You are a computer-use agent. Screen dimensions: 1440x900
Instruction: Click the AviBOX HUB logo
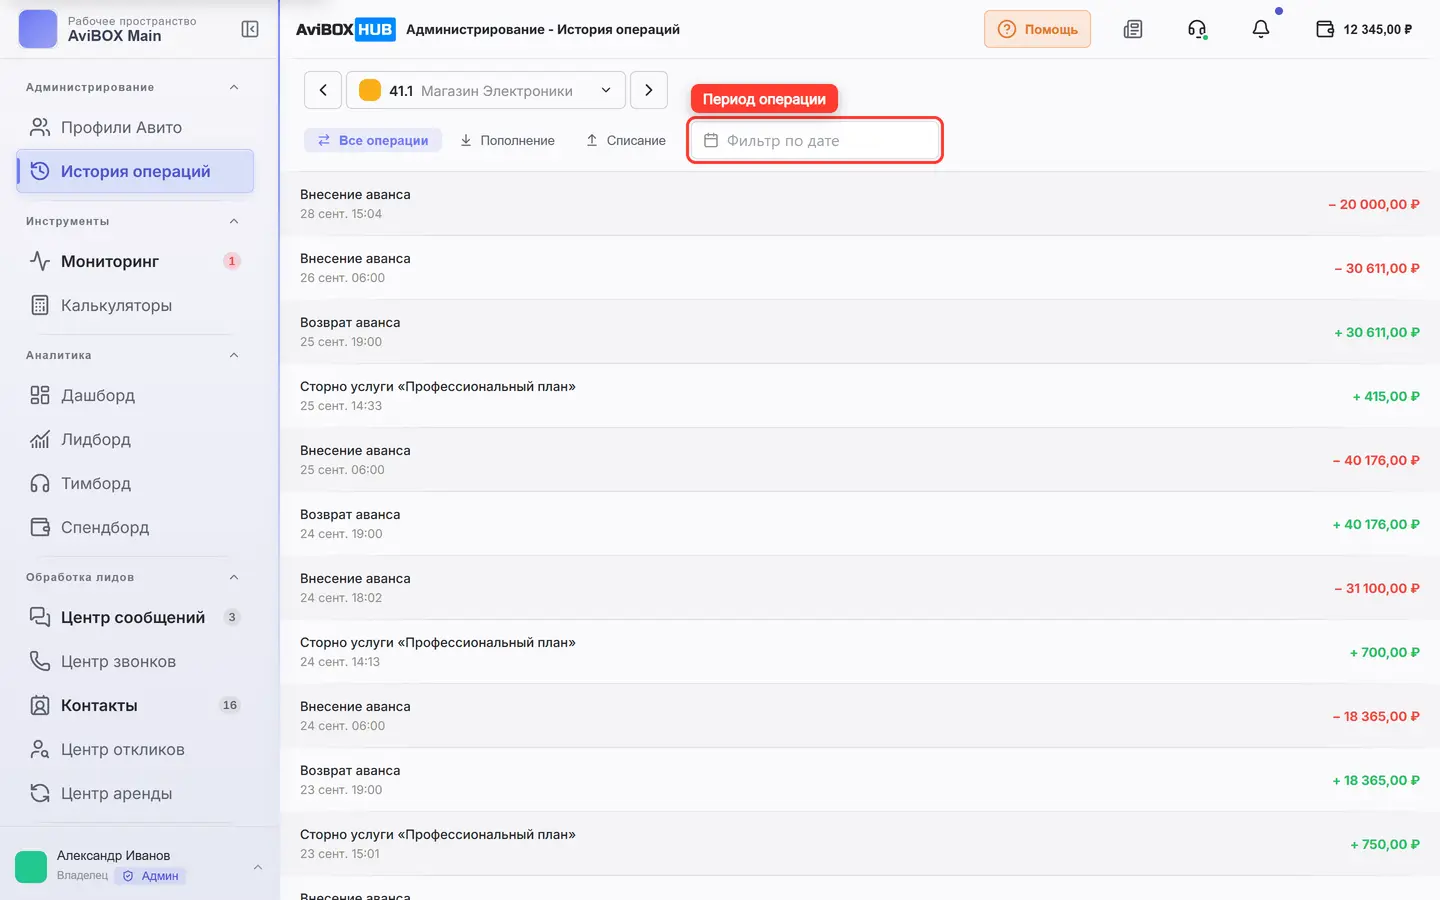[x=345, y=29]
